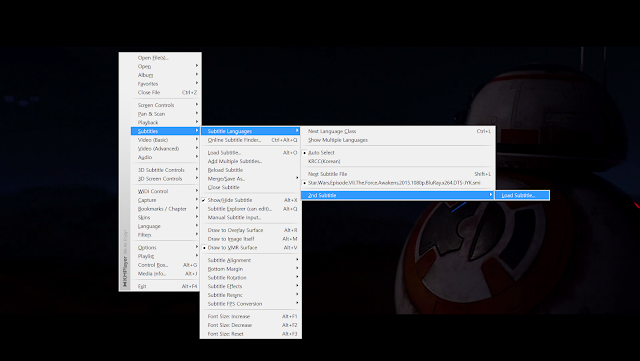640x361 pixels.
Task: Open Subtitle FPS Conversion submenu
Action: click(x=251, y=304)
